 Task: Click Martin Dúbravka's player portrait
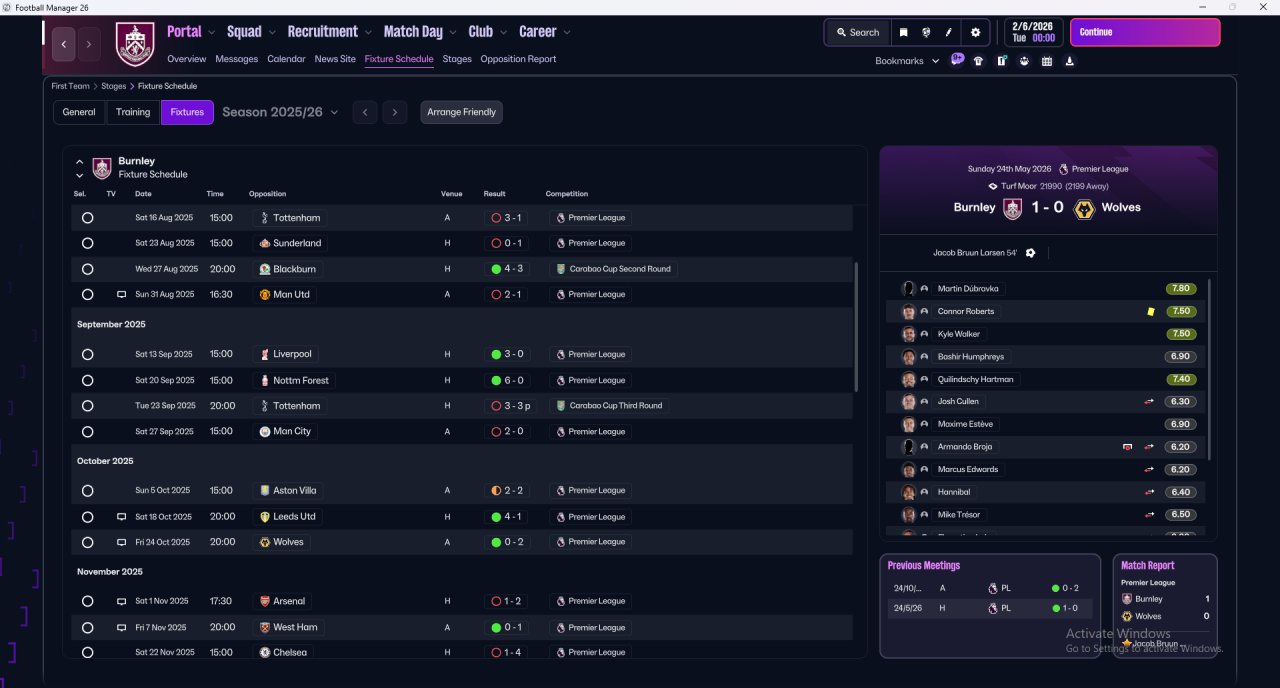(908, 289)
